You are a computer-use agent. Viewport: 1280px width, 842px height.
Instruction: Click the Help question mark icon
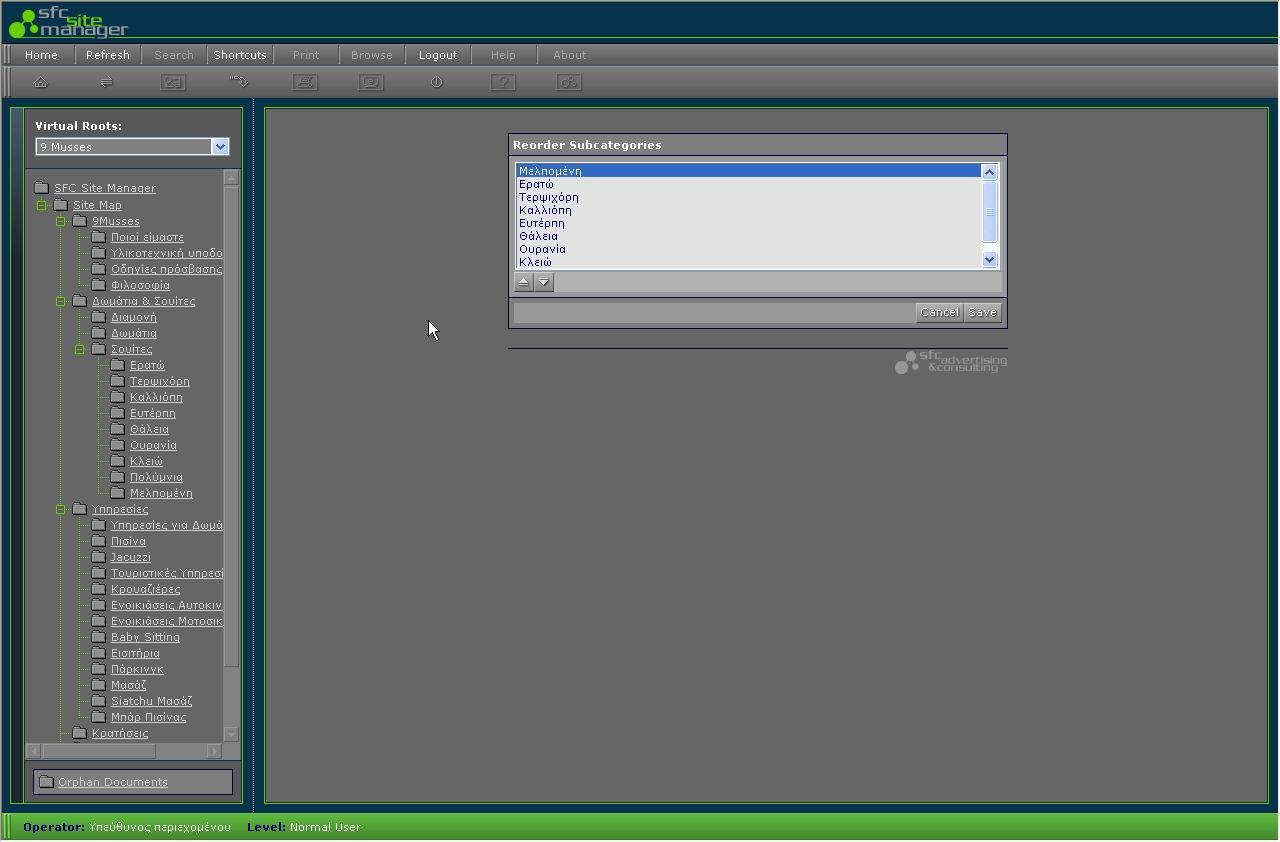(503, 82)
